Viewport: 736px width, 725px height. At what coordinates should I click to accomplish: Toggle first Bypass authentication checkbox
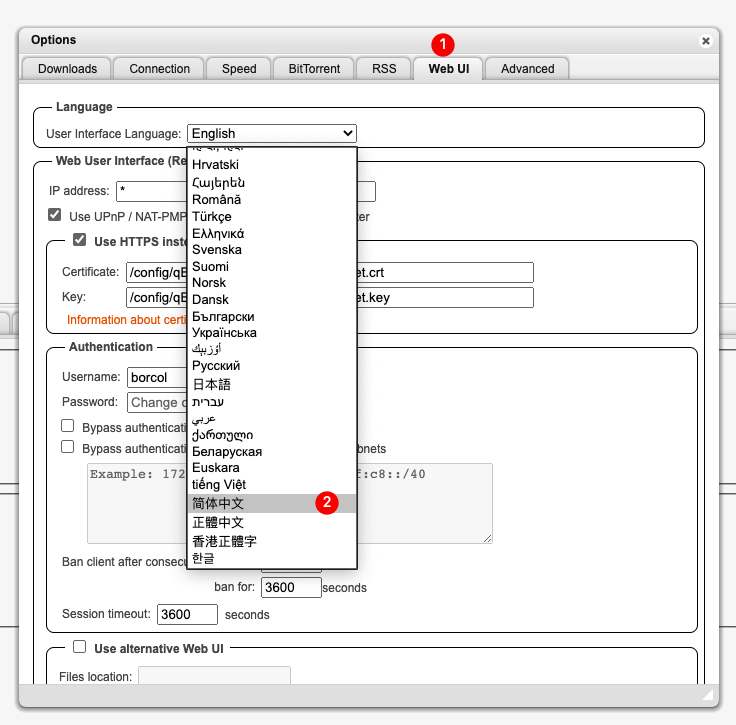[x=68, y=426]
